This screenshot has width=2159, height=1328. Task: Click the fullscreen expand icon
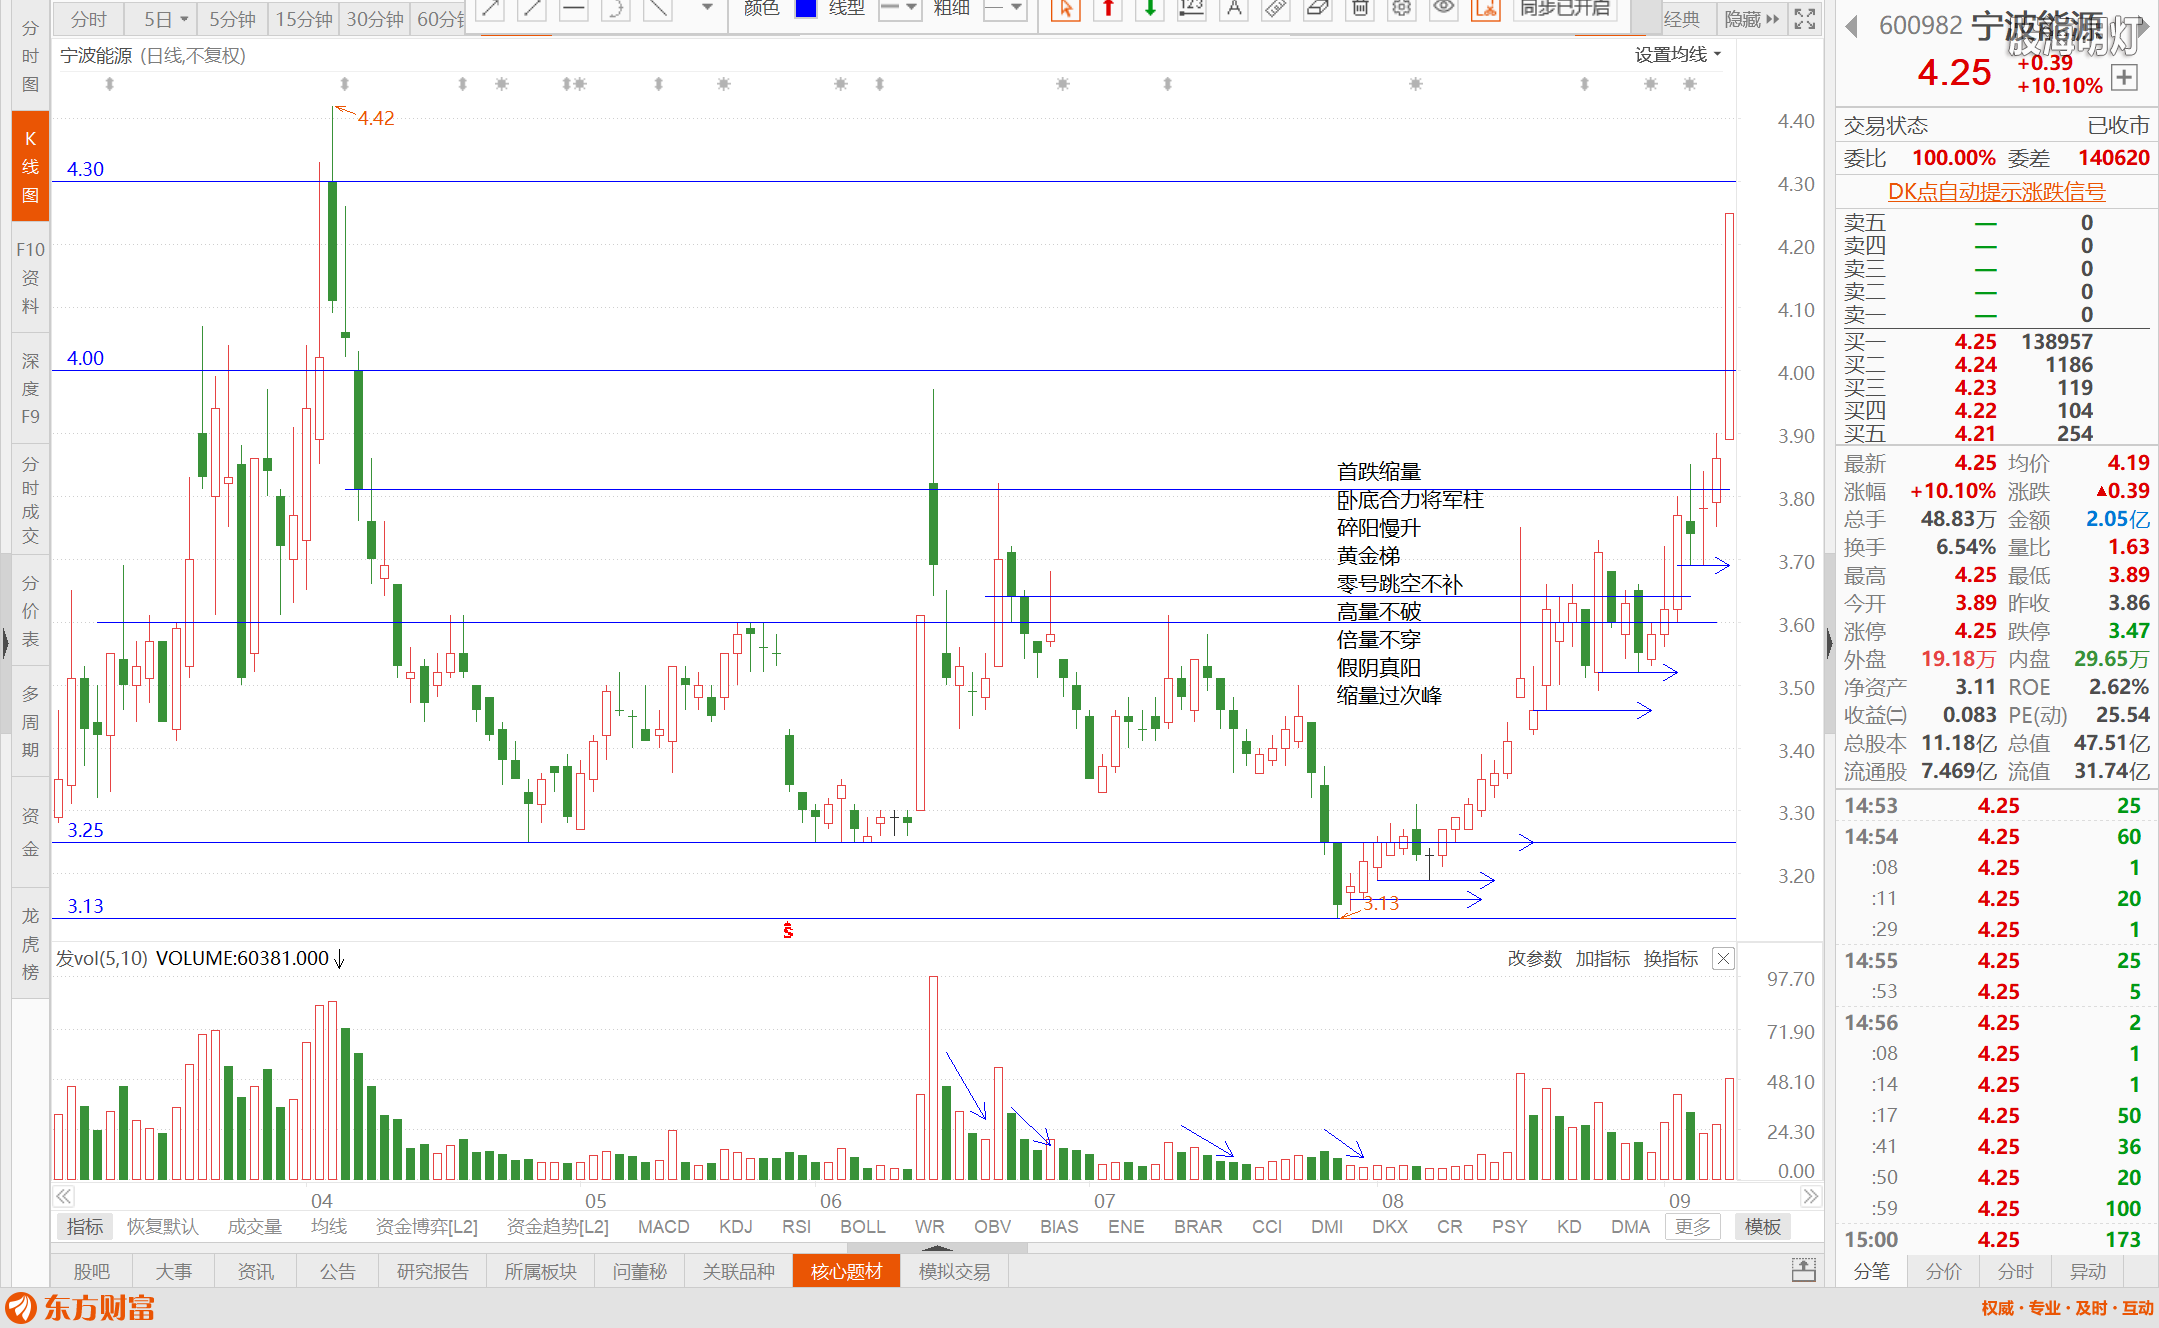pyautogui.click(x=1804, y=19)
